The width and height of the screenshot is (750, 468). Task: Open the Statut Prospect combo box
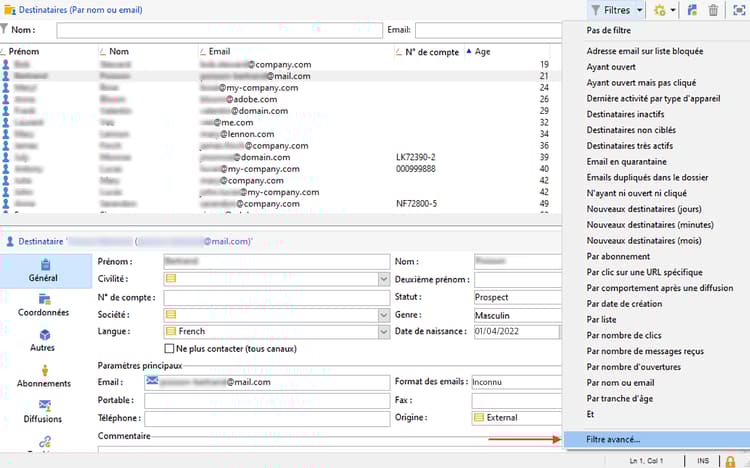tap(518, 297)
